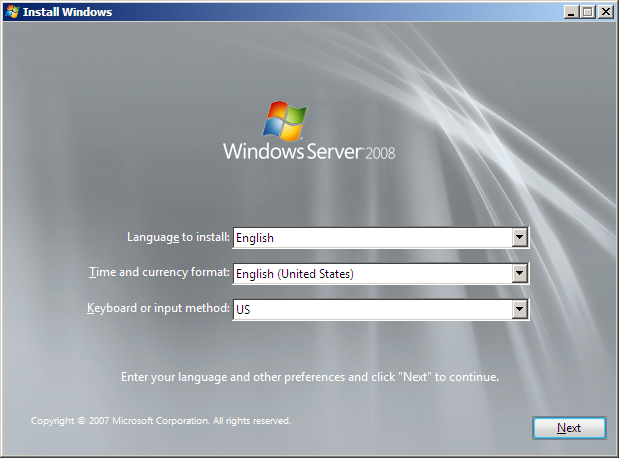
Task: Expand the Time and currency format arrow
Action: click(x=520, y=273)
